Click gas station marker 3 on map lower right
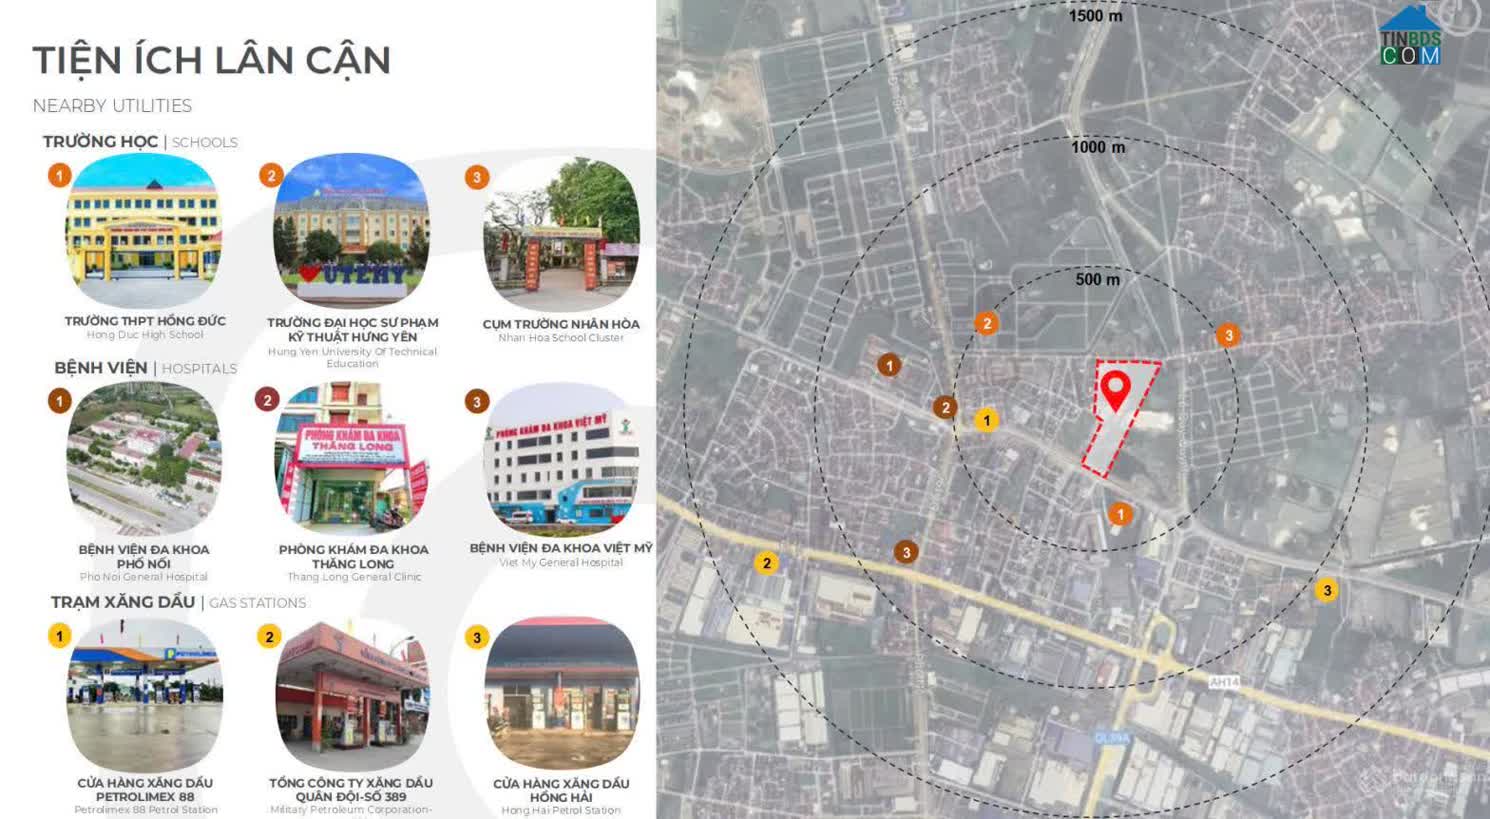 [1327, 590]
